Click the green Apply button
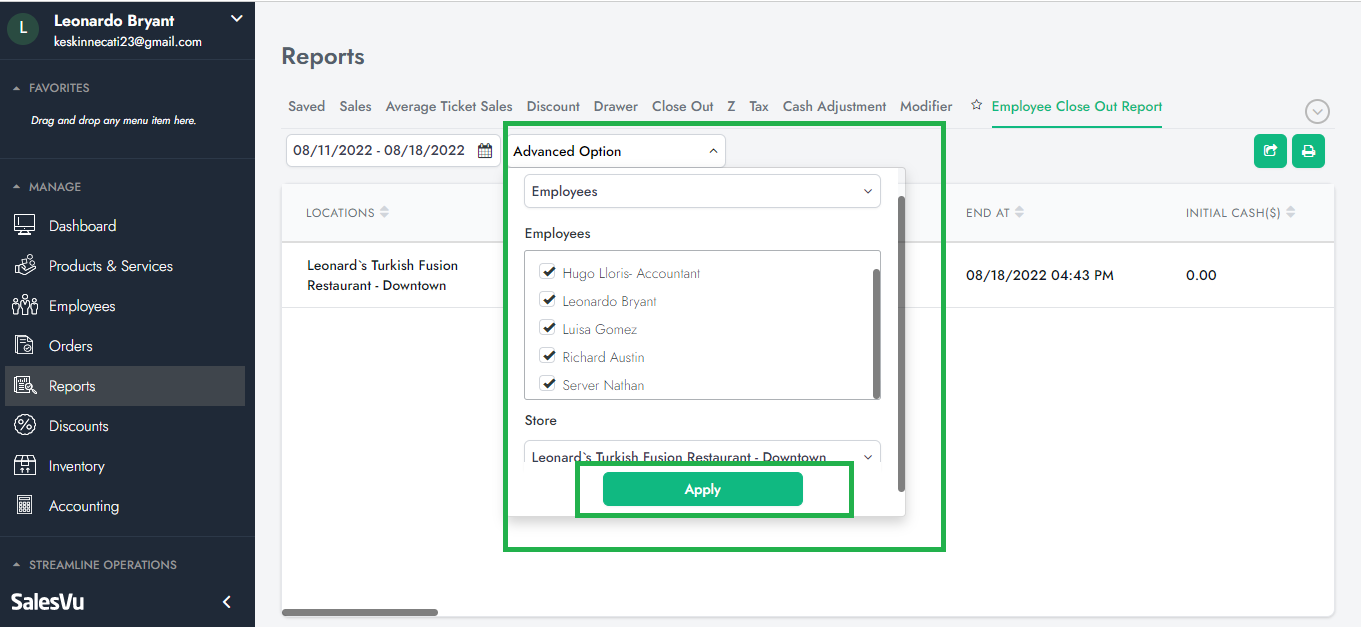Image resolution: width=1361 pixels, height=627 pixels. 702,490
